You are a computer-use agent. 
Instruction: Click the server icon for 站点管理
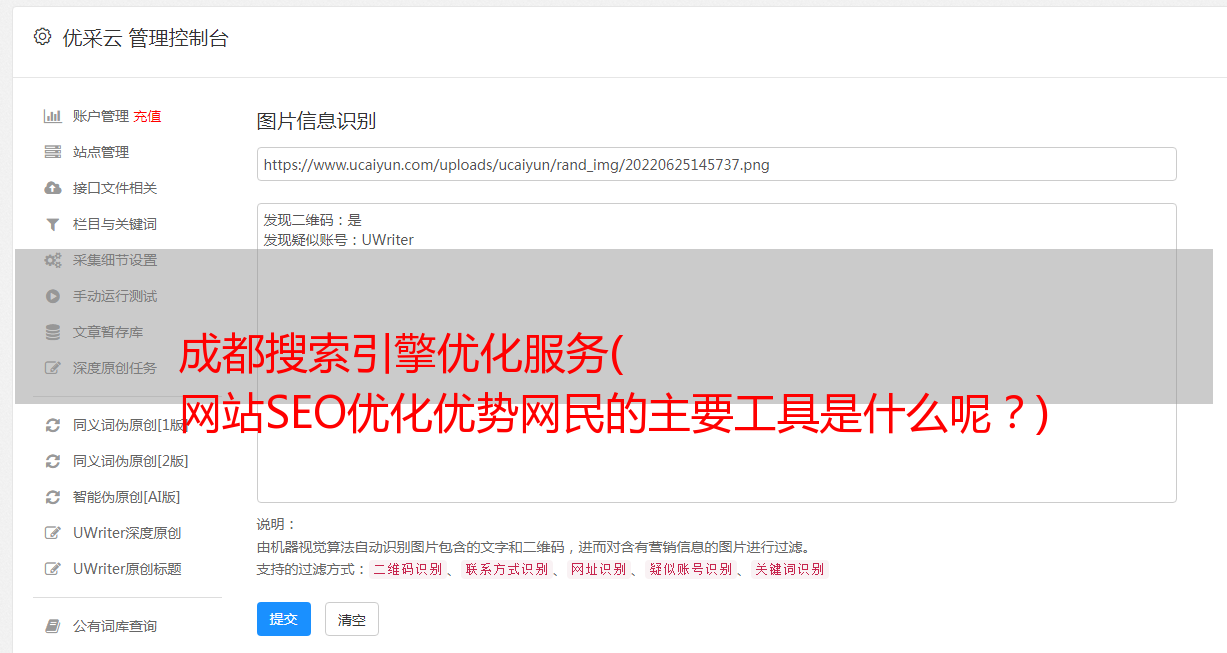point(53,152)
